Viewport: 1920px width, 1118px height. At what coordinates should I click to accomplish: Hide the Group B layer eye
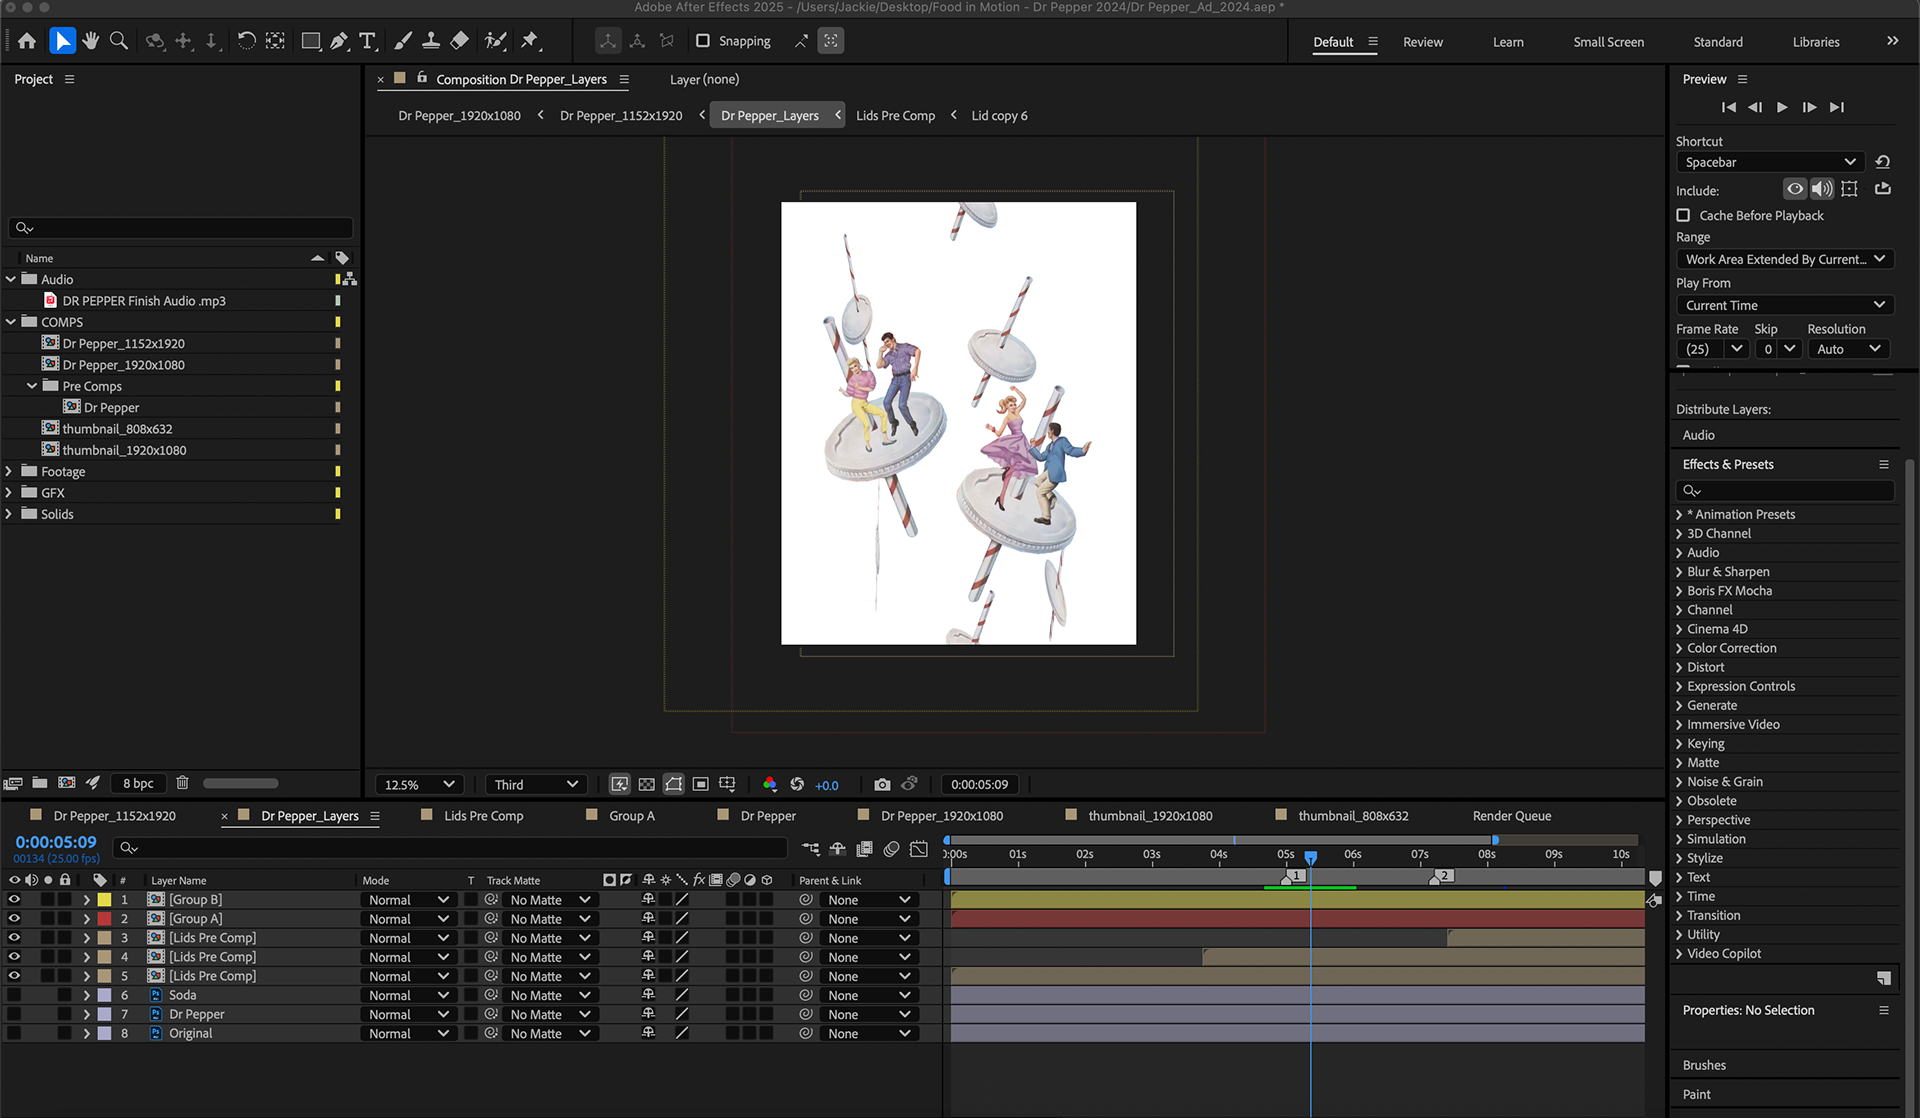point(14,900)
